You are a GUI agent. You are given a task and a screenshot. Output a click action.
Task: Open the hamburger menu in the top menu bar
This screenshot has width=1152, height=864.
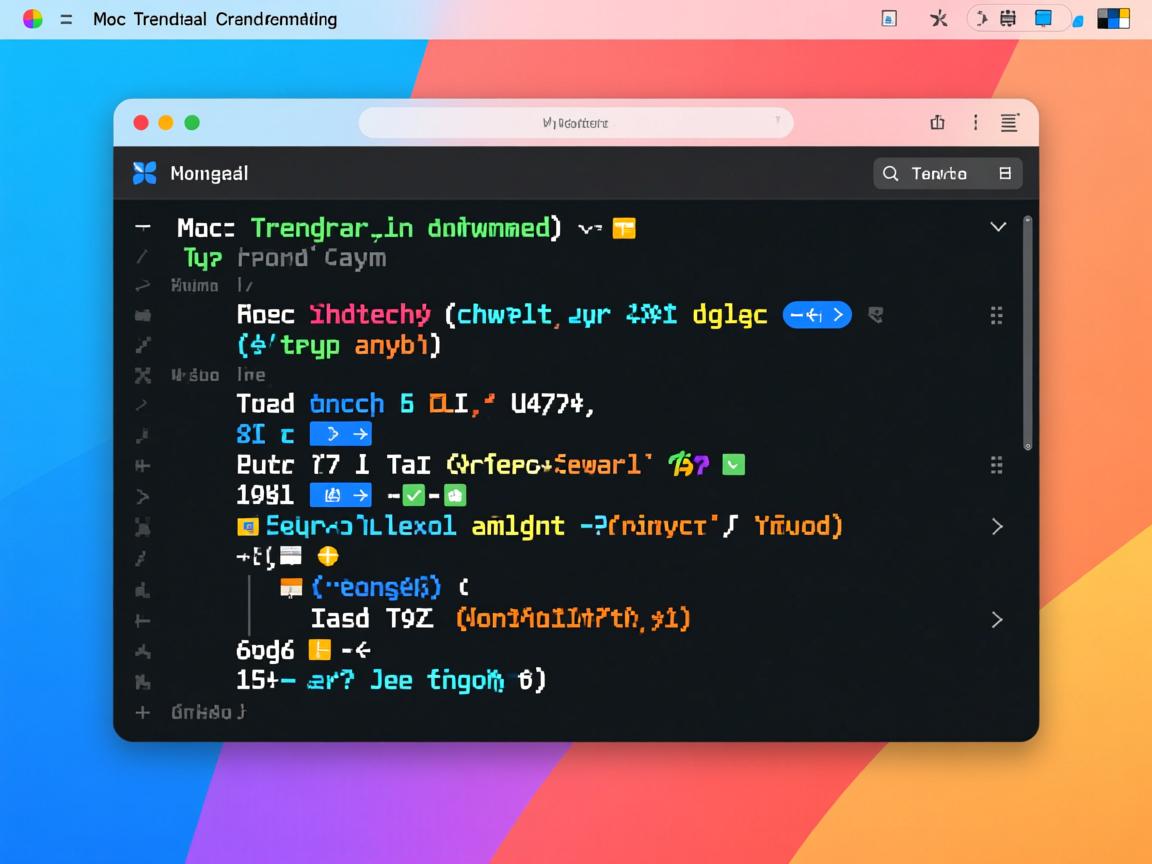click(x=66, y=19)
